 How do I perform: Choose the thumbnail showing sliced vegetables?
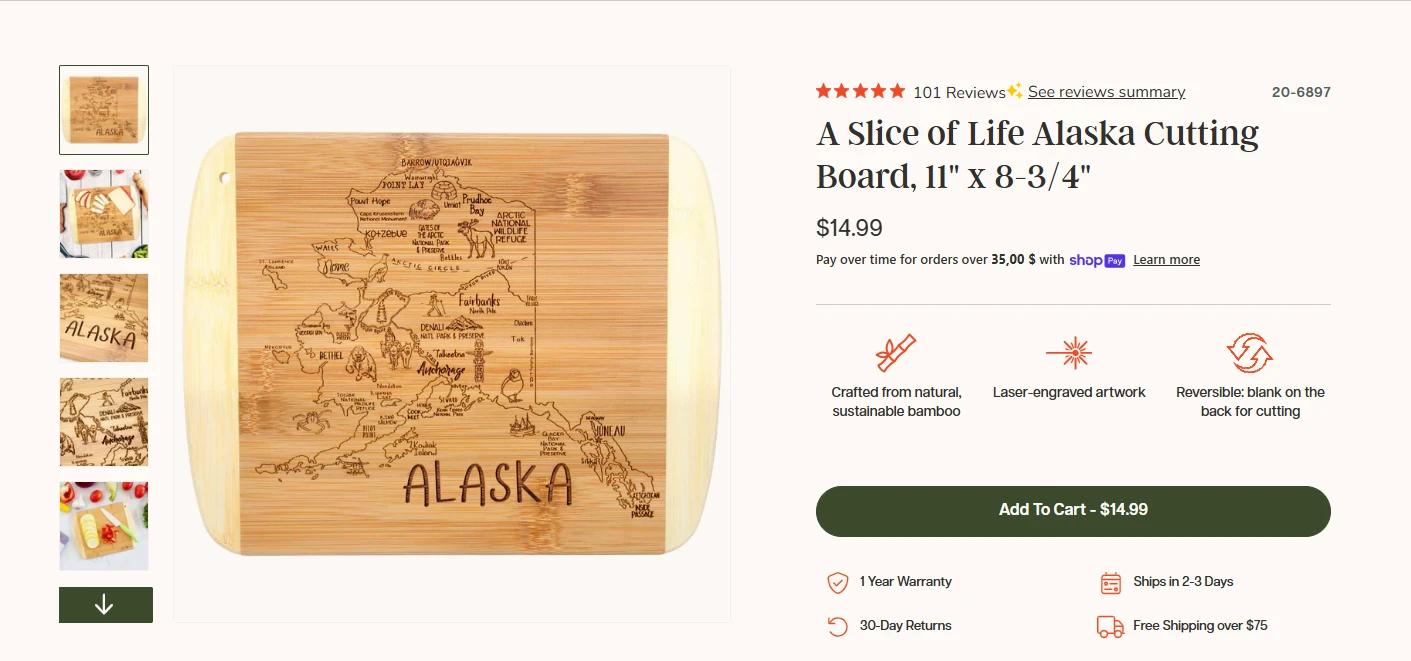(x=104, y=526)
